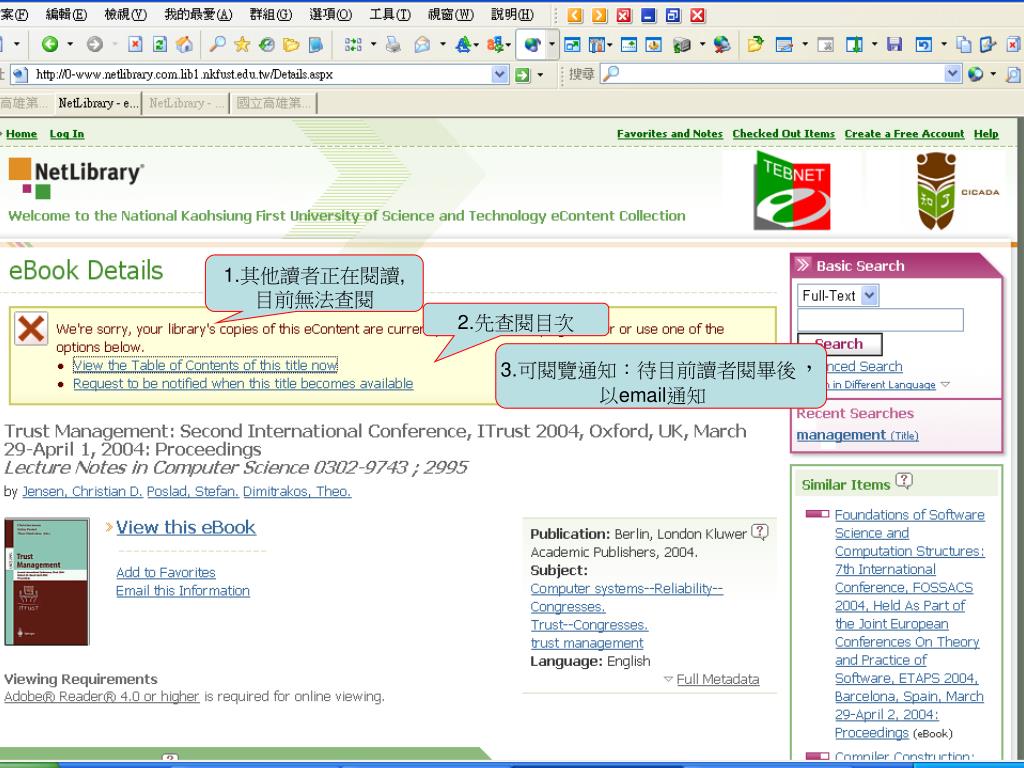Switch to the active NetLibrary - e... tab

point(97,103)
